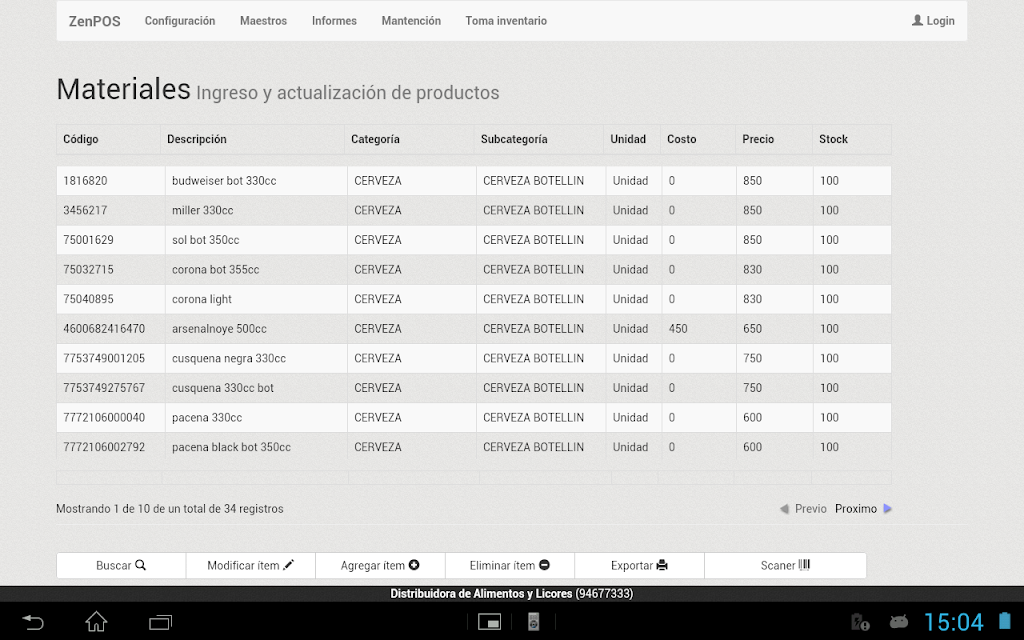
Task: Click the budweiser bot 330cc description
Action: click(x=224, y=181)
